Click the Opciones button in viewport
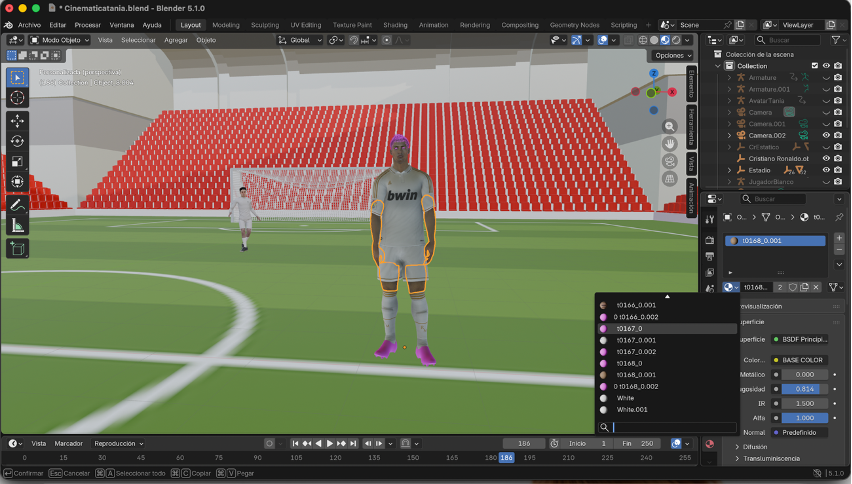 point(672,55)
